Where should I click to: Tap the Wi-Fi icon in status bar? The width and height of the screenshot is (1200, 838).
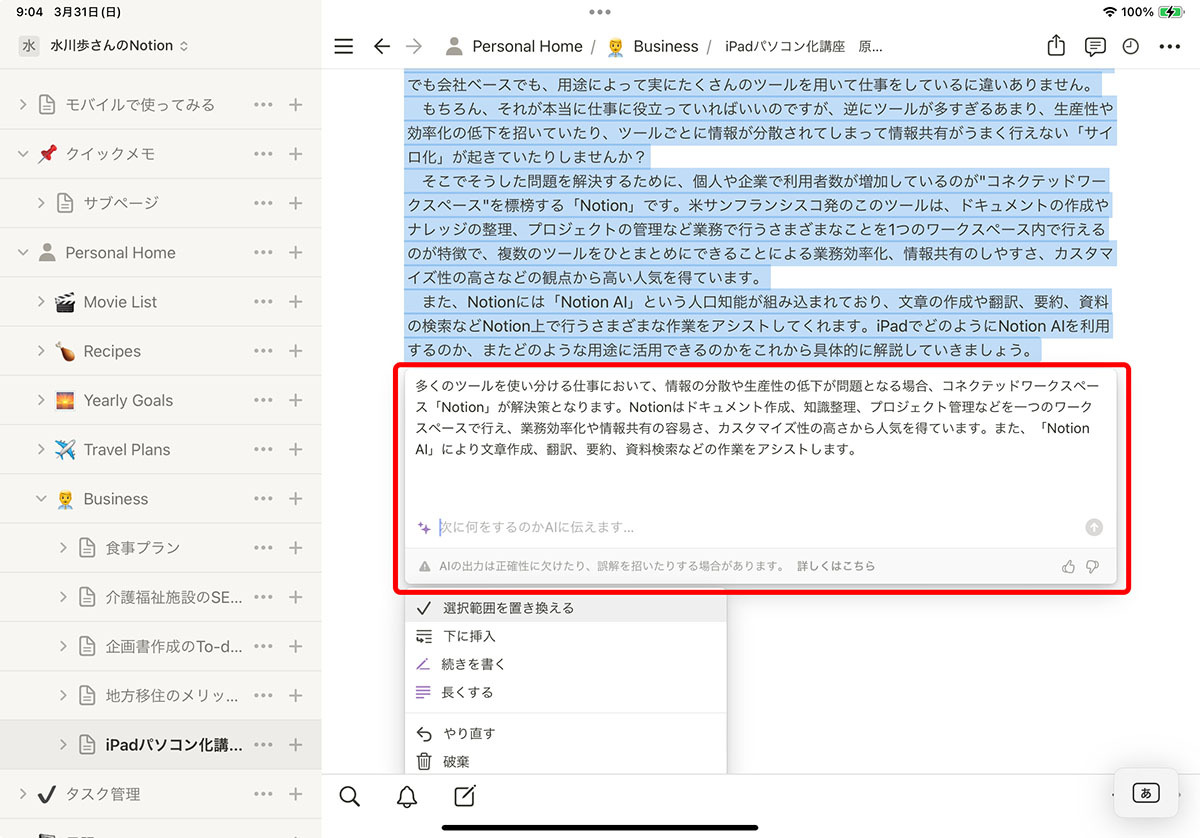[1109, 12]
